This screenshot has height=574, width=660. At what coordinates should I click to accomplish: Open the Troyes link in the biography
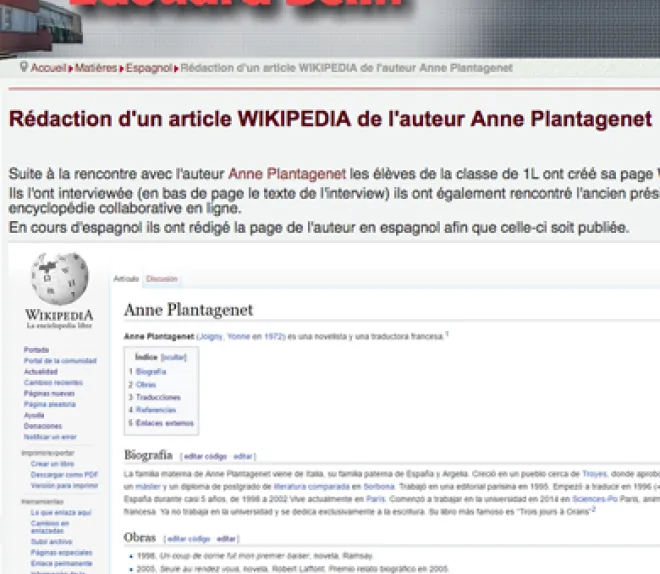pyautogui.click(x=594, y=474)
